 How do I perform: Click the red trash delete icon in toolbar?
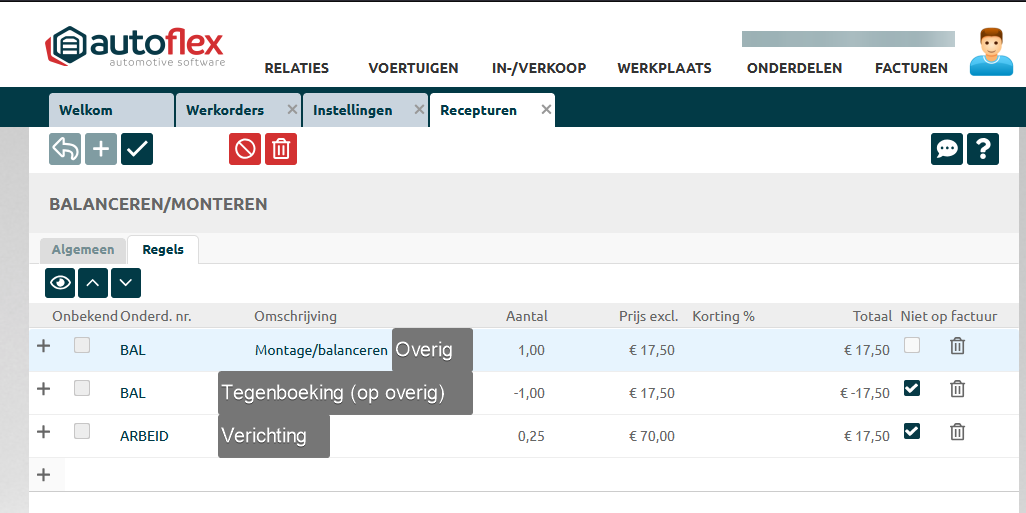281,149
